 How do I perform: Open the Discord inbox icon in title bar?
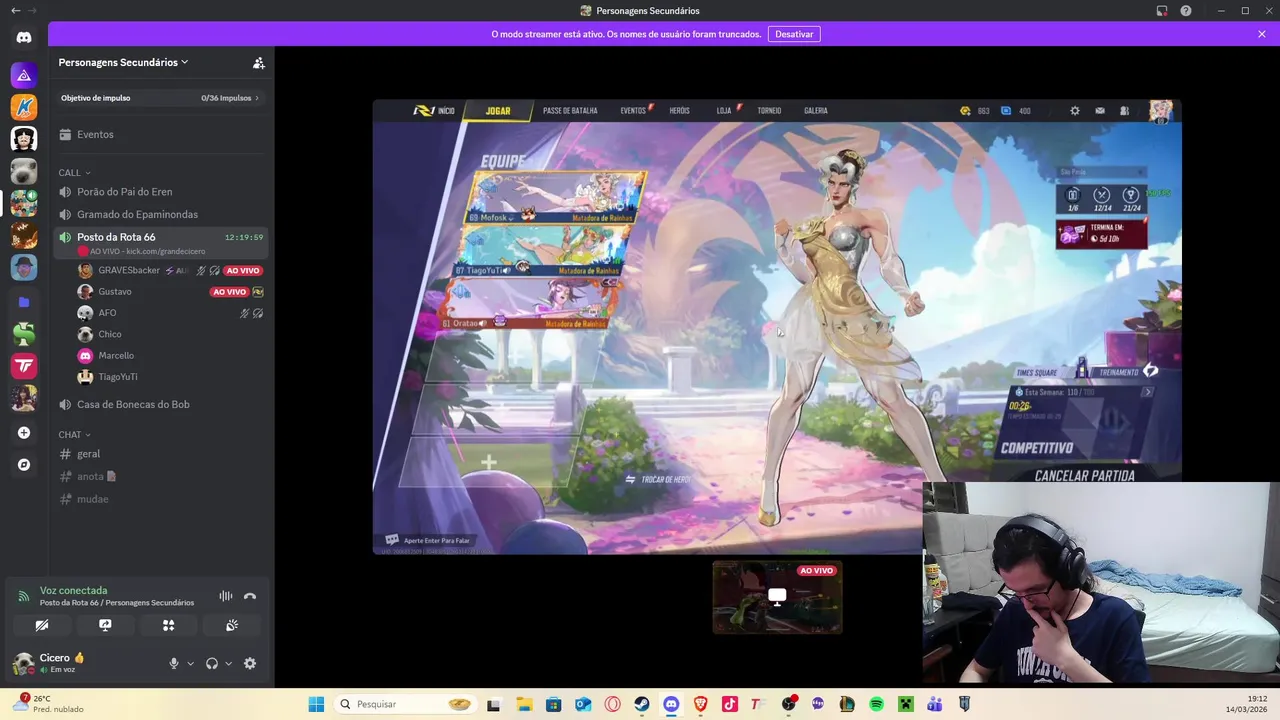[x=1162, y=11]
